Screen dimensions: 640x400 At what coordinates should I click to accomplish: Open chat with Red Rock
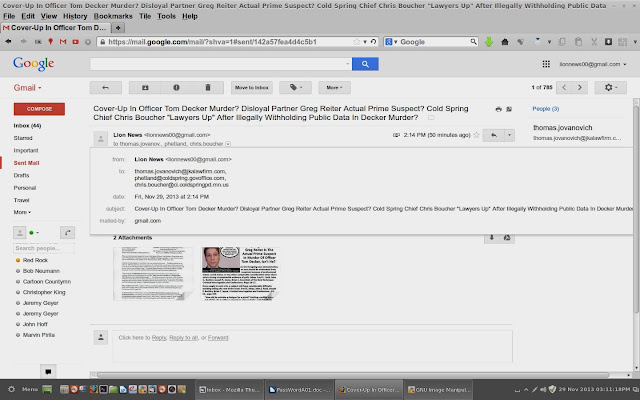(35, 260)
